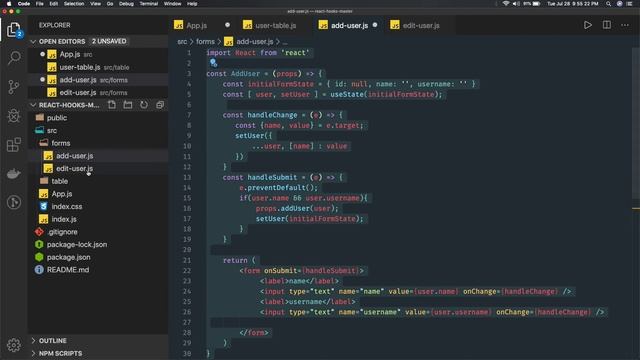Open the Manage settings gear
This screenshot has height=360, width=640.
14,345
